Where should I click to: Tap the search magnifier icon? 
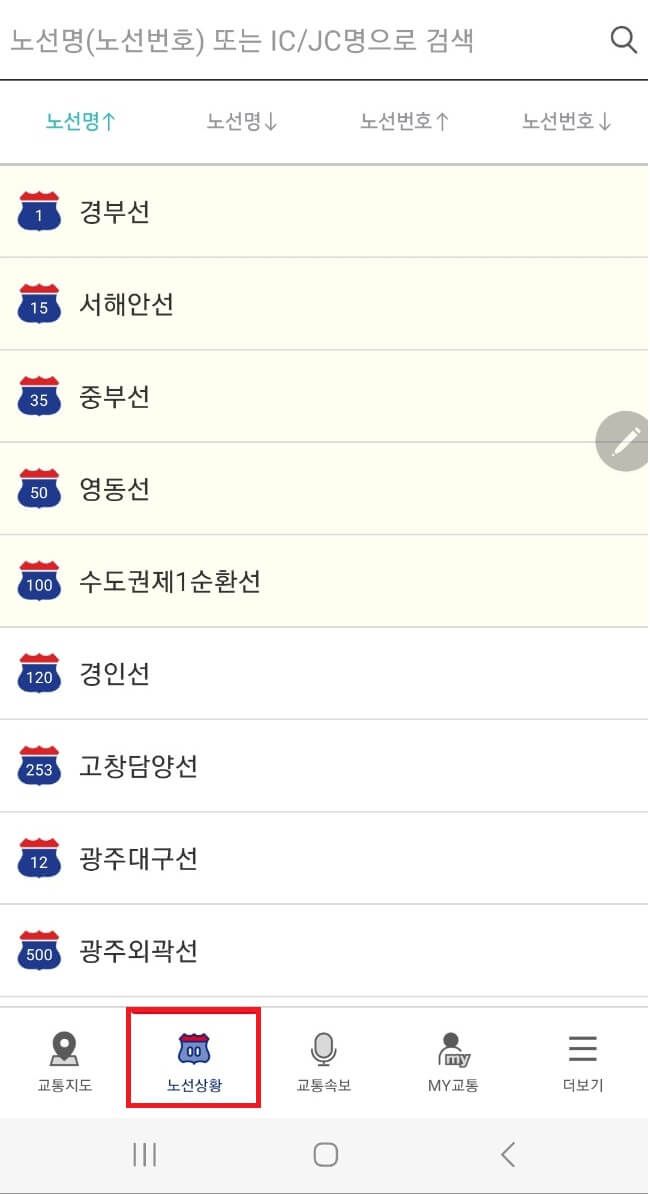pos(623,39)
